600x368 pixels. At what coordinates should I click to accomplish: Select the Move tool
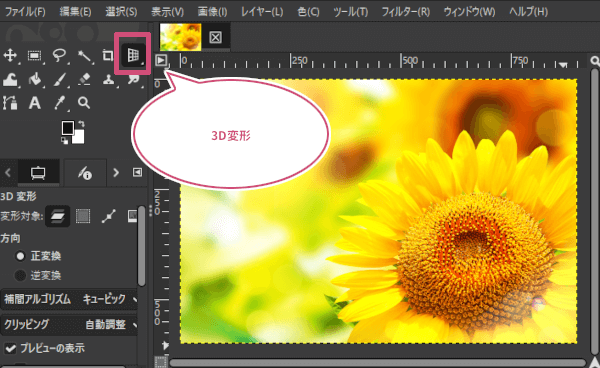click(x=10, y=56)
